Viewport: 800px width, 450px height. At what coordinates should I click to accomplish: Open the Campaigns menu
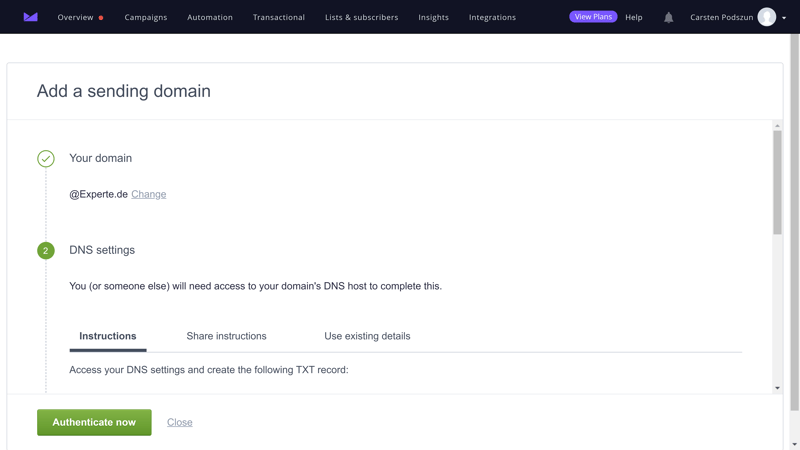point(146,17)
